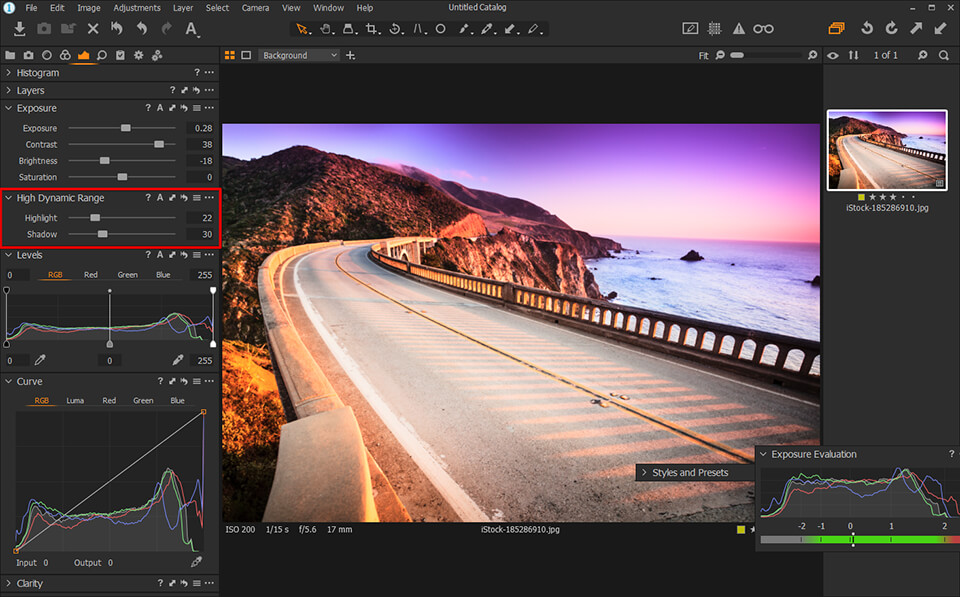Select the Rotate tool next to Crop
This screenshot has width=960, height=597.
coord(397,29)
